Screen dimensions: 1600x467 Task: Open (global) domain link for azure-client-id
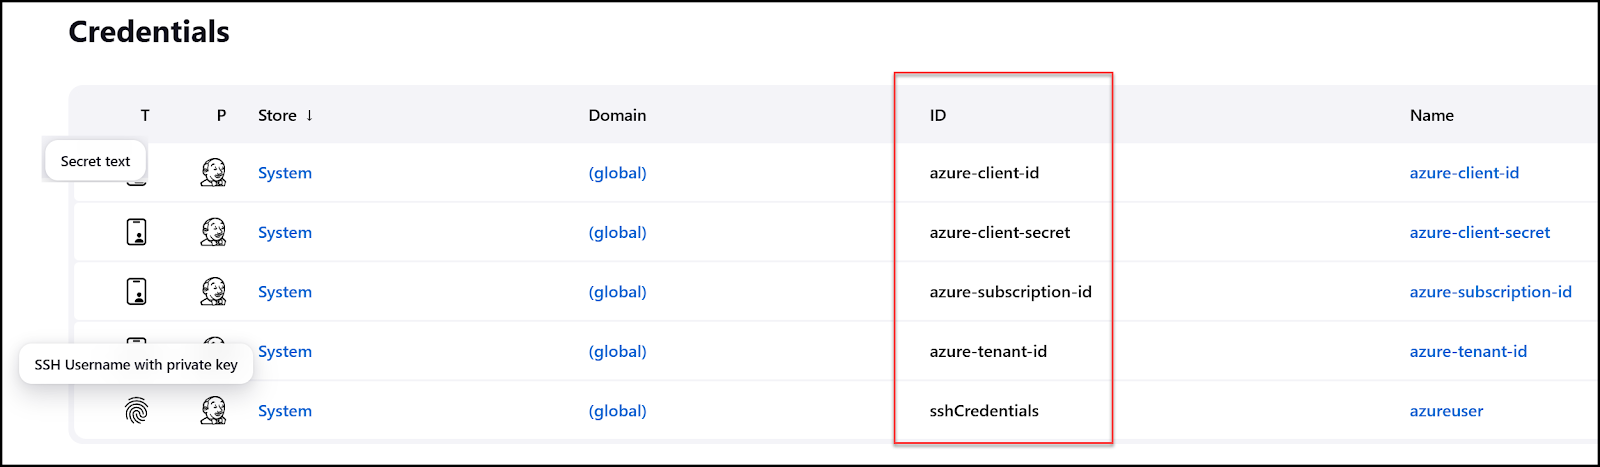coord(617,173)
